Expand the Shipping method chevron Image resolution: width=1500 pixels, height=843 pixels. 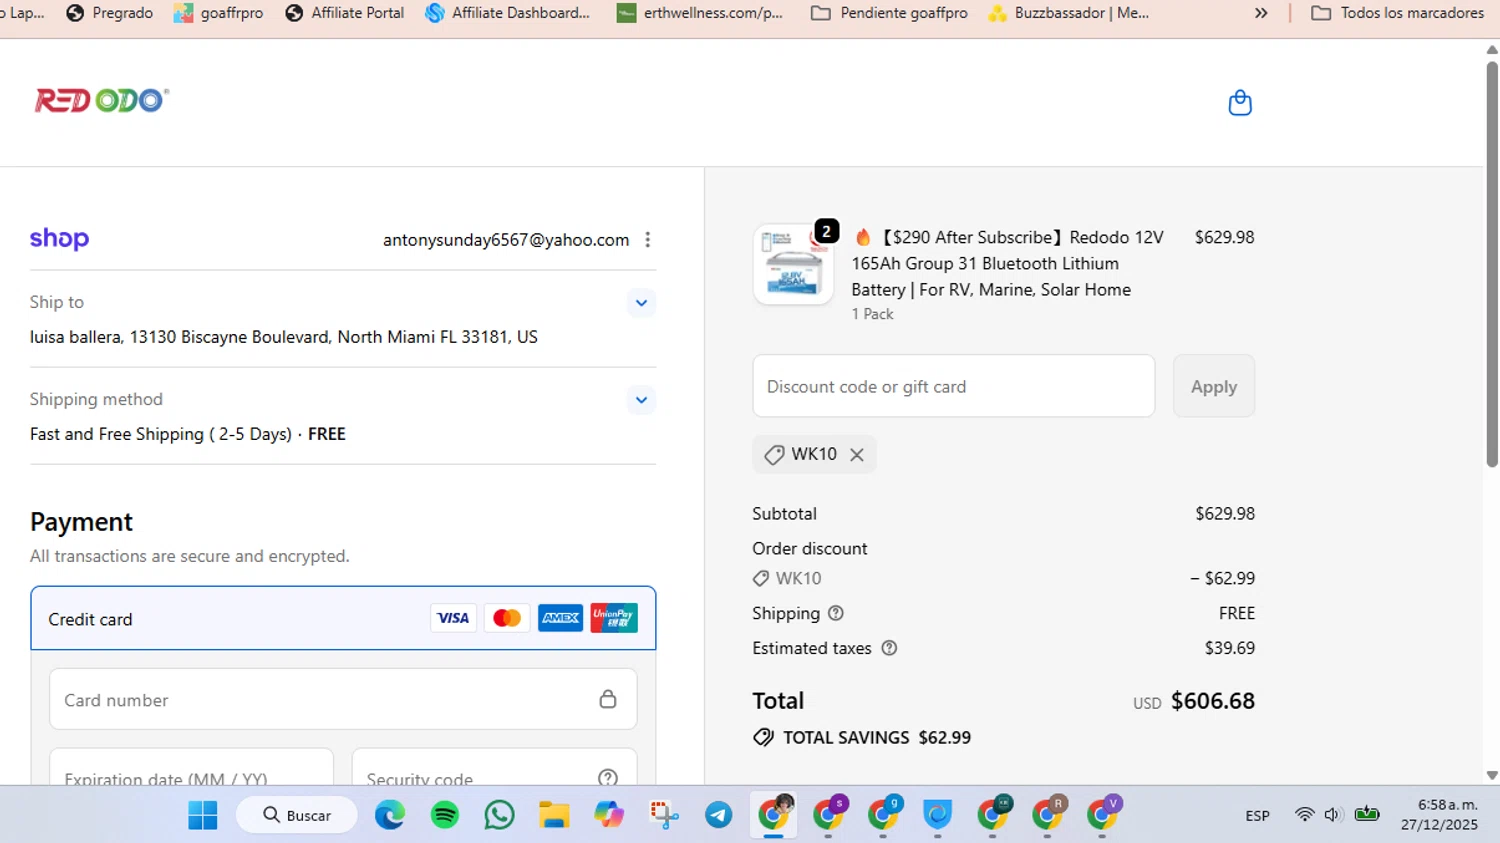(641, 400)
